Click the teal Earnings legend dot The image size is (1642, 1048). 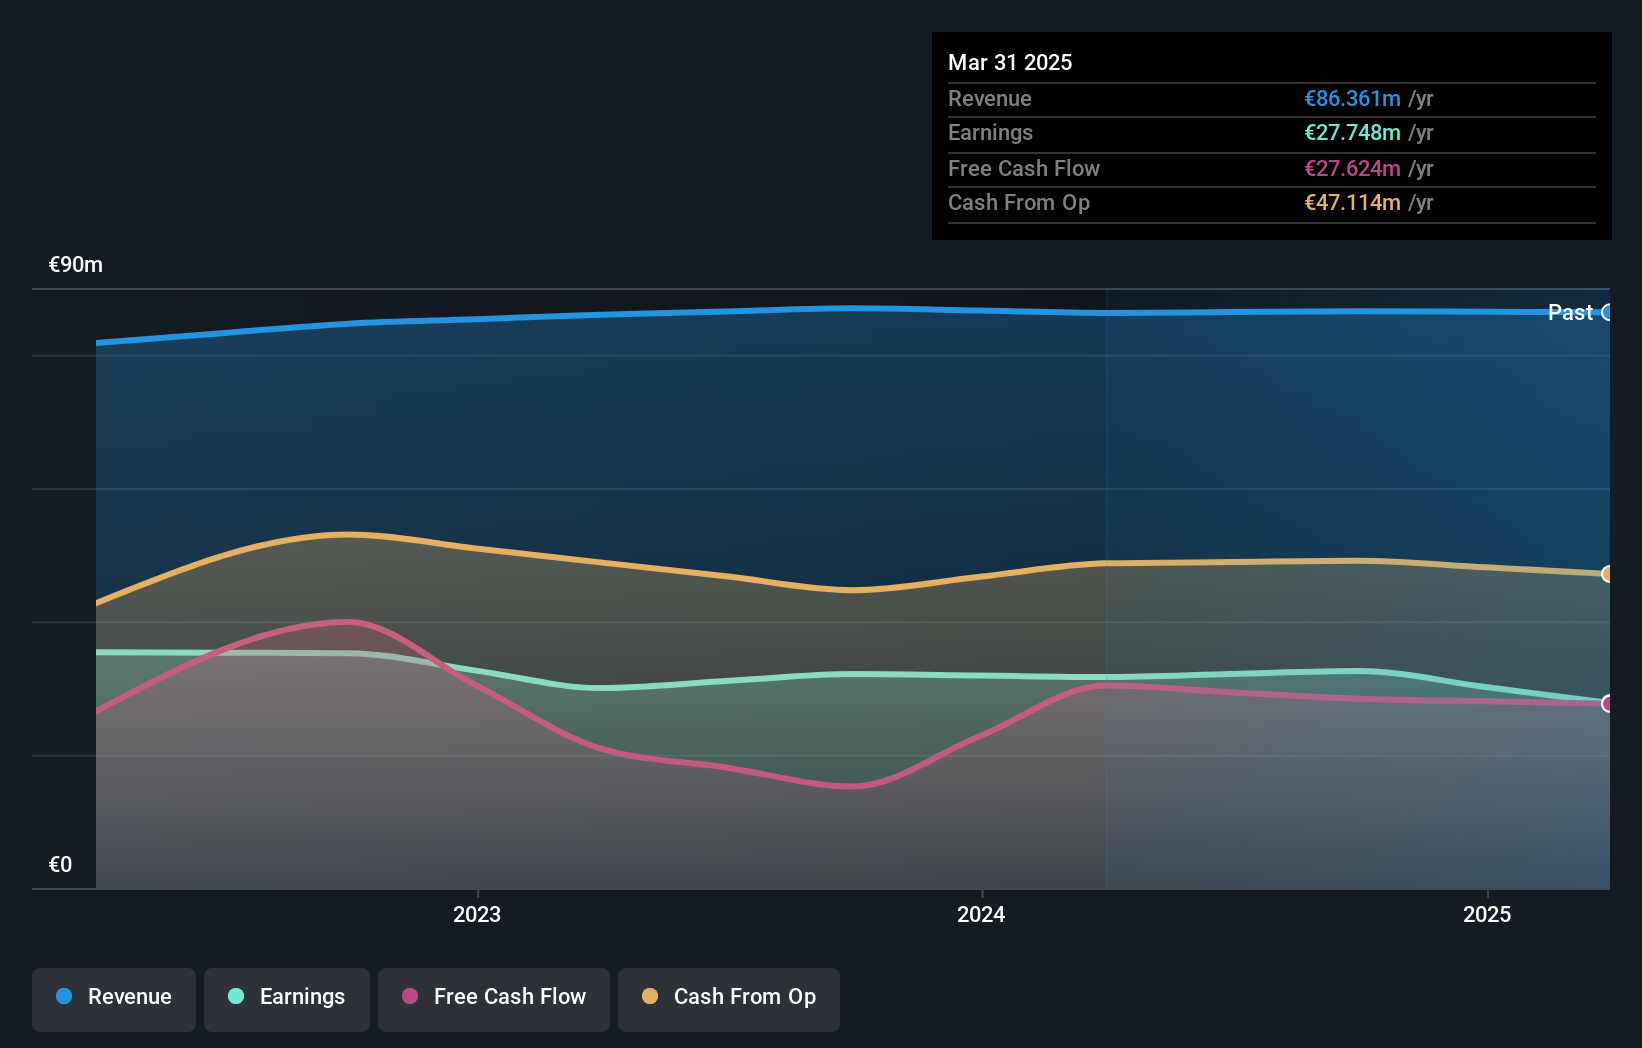[236, 996]
